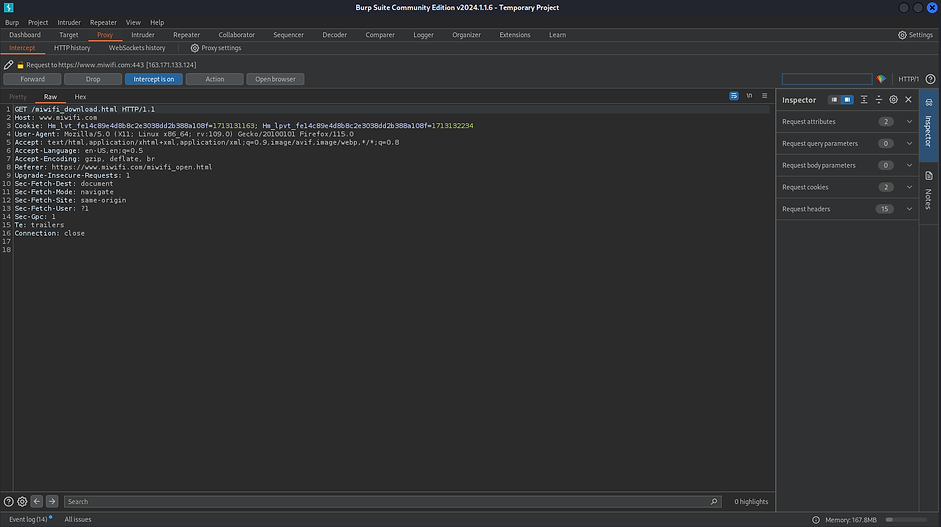The width and height of the screenshot is (941, 527).
Task: Open the highlight color picker icon
Action: pyautogui.click(x=881, y=79)
